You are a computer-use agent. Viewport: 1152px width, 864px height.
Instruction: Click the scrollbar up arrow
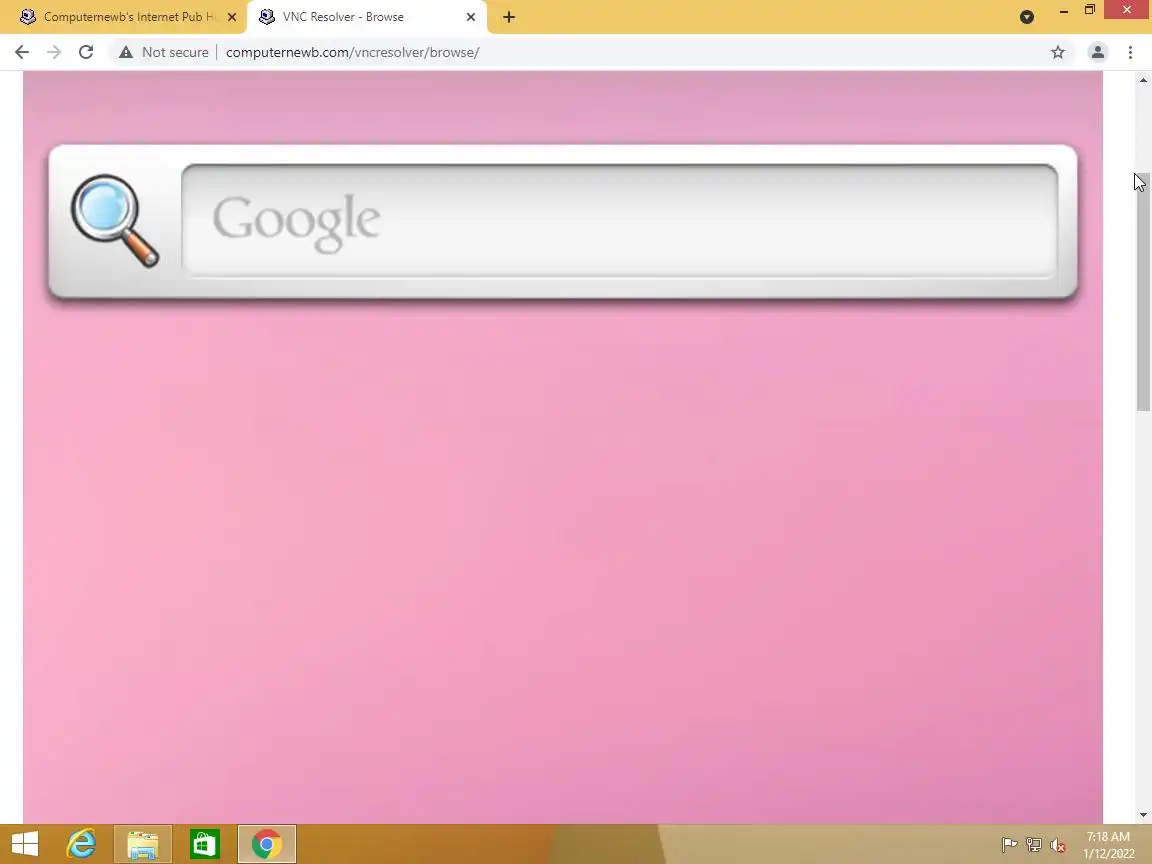click(1143, 79)
